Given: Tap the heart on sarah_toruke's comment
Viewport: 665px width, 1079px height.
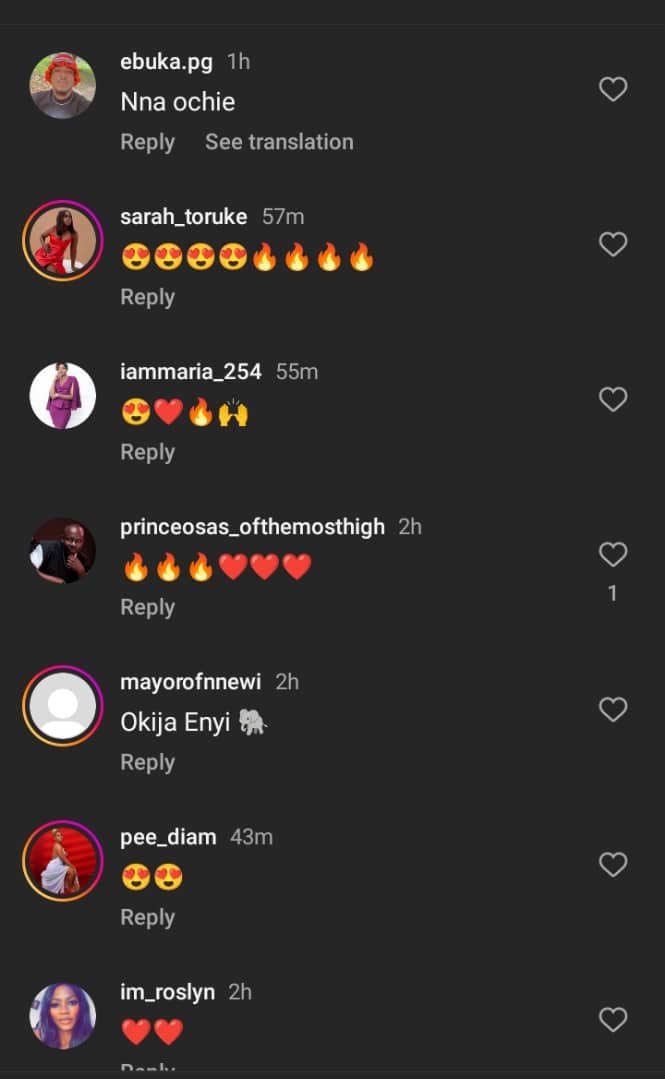Looking at the screenshot, I should 612,245.
